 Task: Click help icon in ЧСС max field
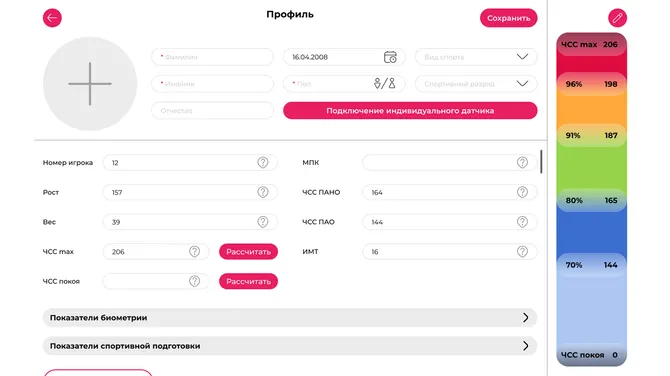[x=194, y=252]
